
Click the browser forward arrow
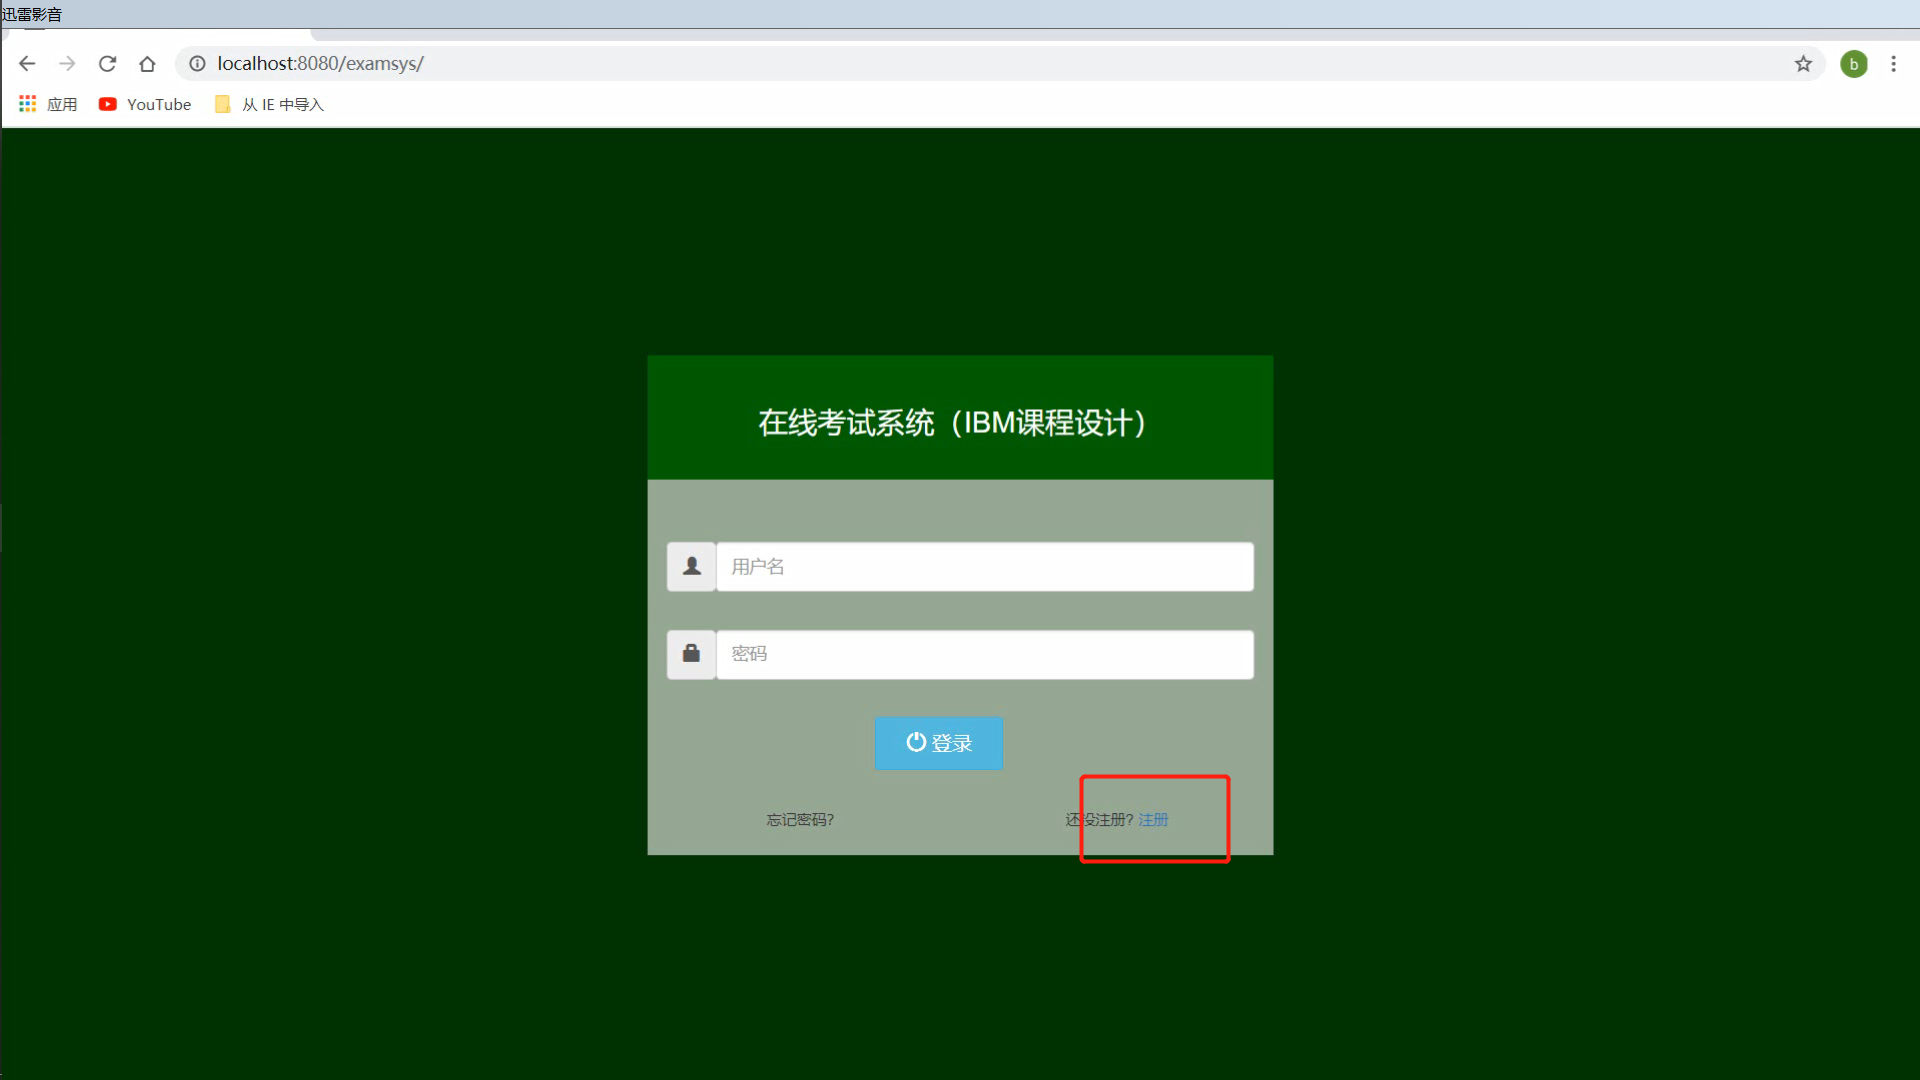67,64
